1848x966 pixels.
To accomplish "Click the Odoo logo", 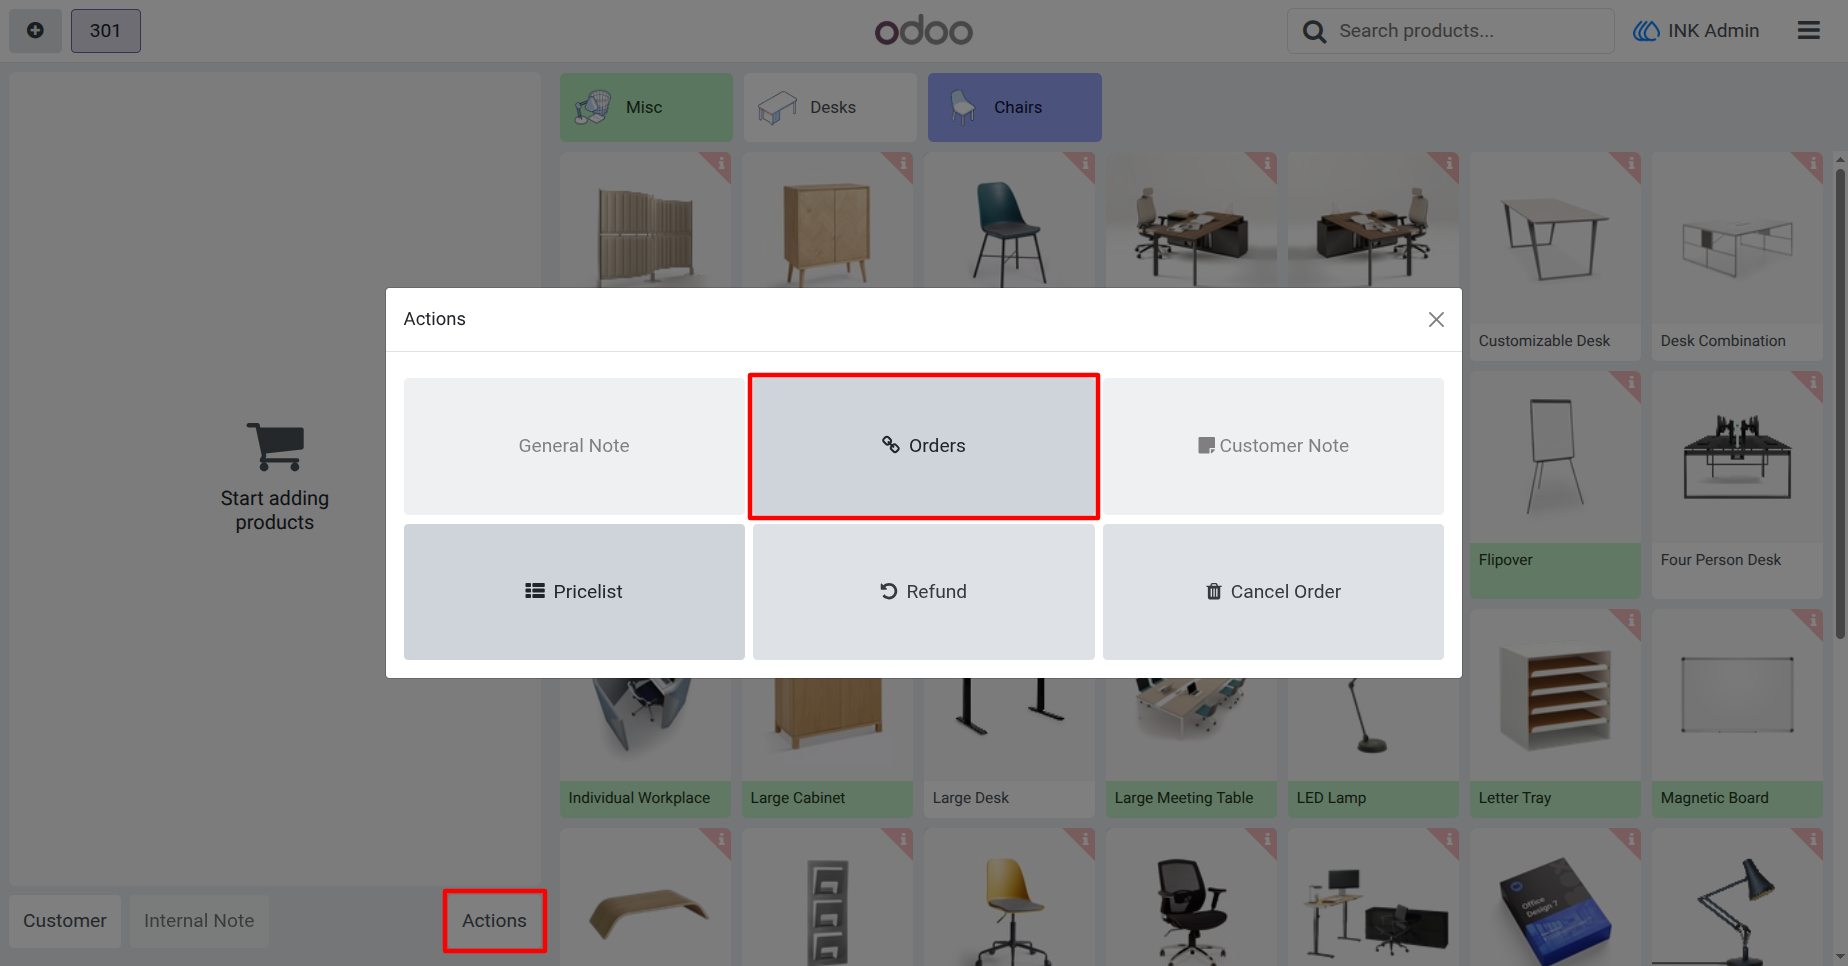I will [924, 31].
